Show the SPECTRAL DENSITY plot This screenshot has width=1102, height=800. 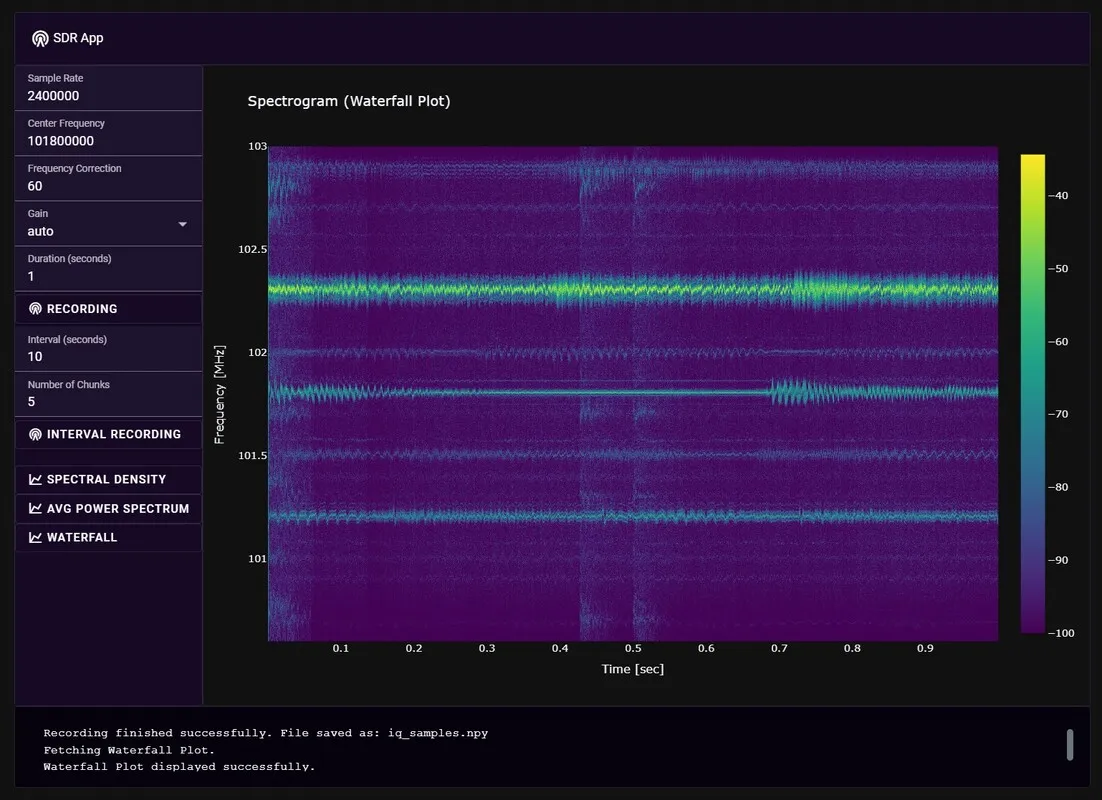coord(108,479)
